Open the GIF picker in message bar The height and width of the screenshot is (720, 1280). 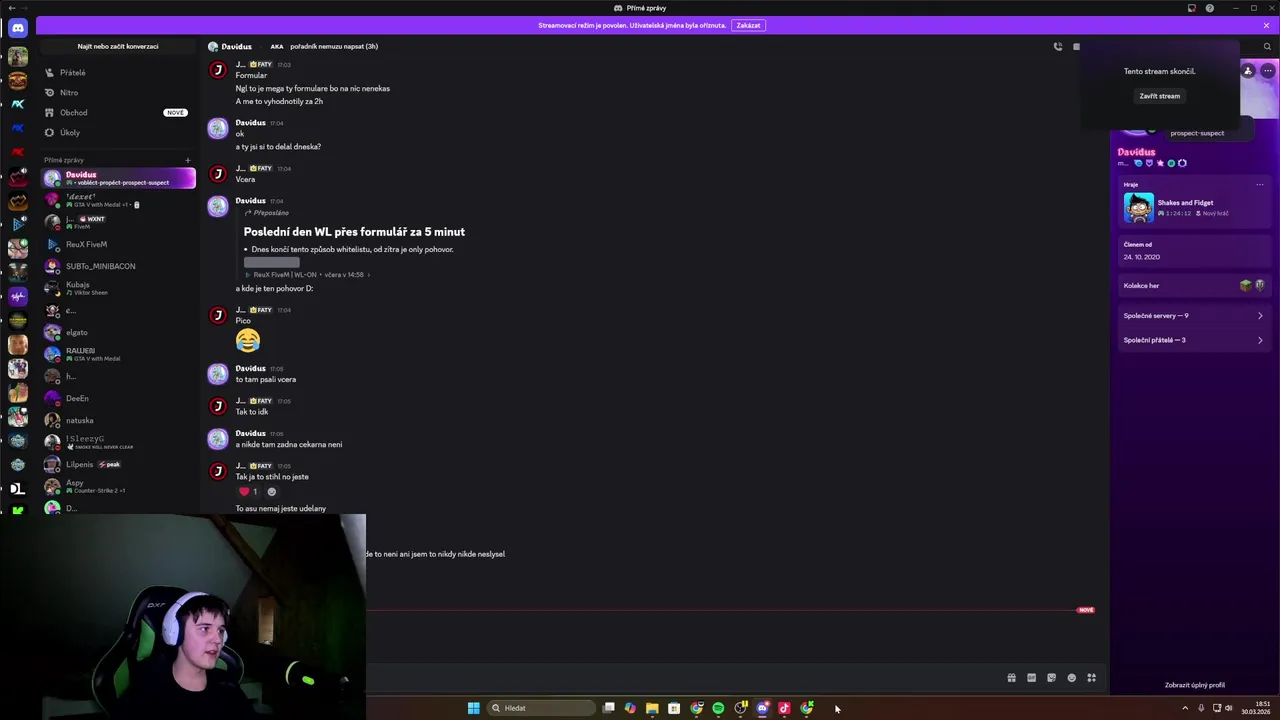coord(1031,678)
